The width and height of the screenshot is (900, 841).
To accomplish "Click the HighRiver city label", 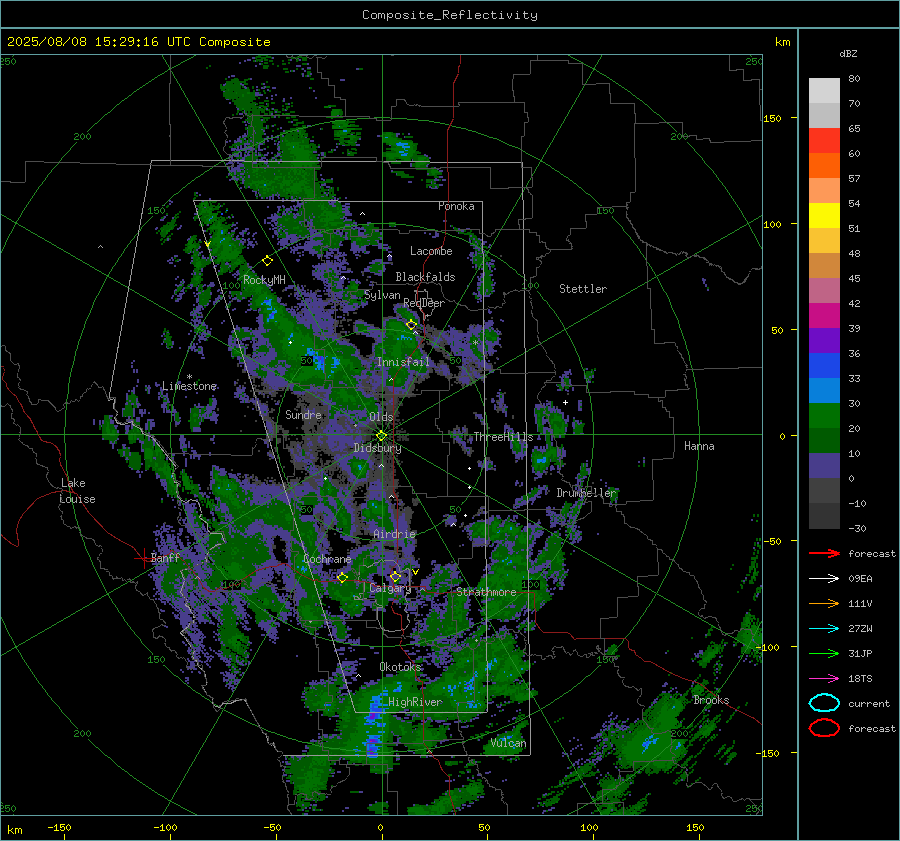I will tap(415, 702).
